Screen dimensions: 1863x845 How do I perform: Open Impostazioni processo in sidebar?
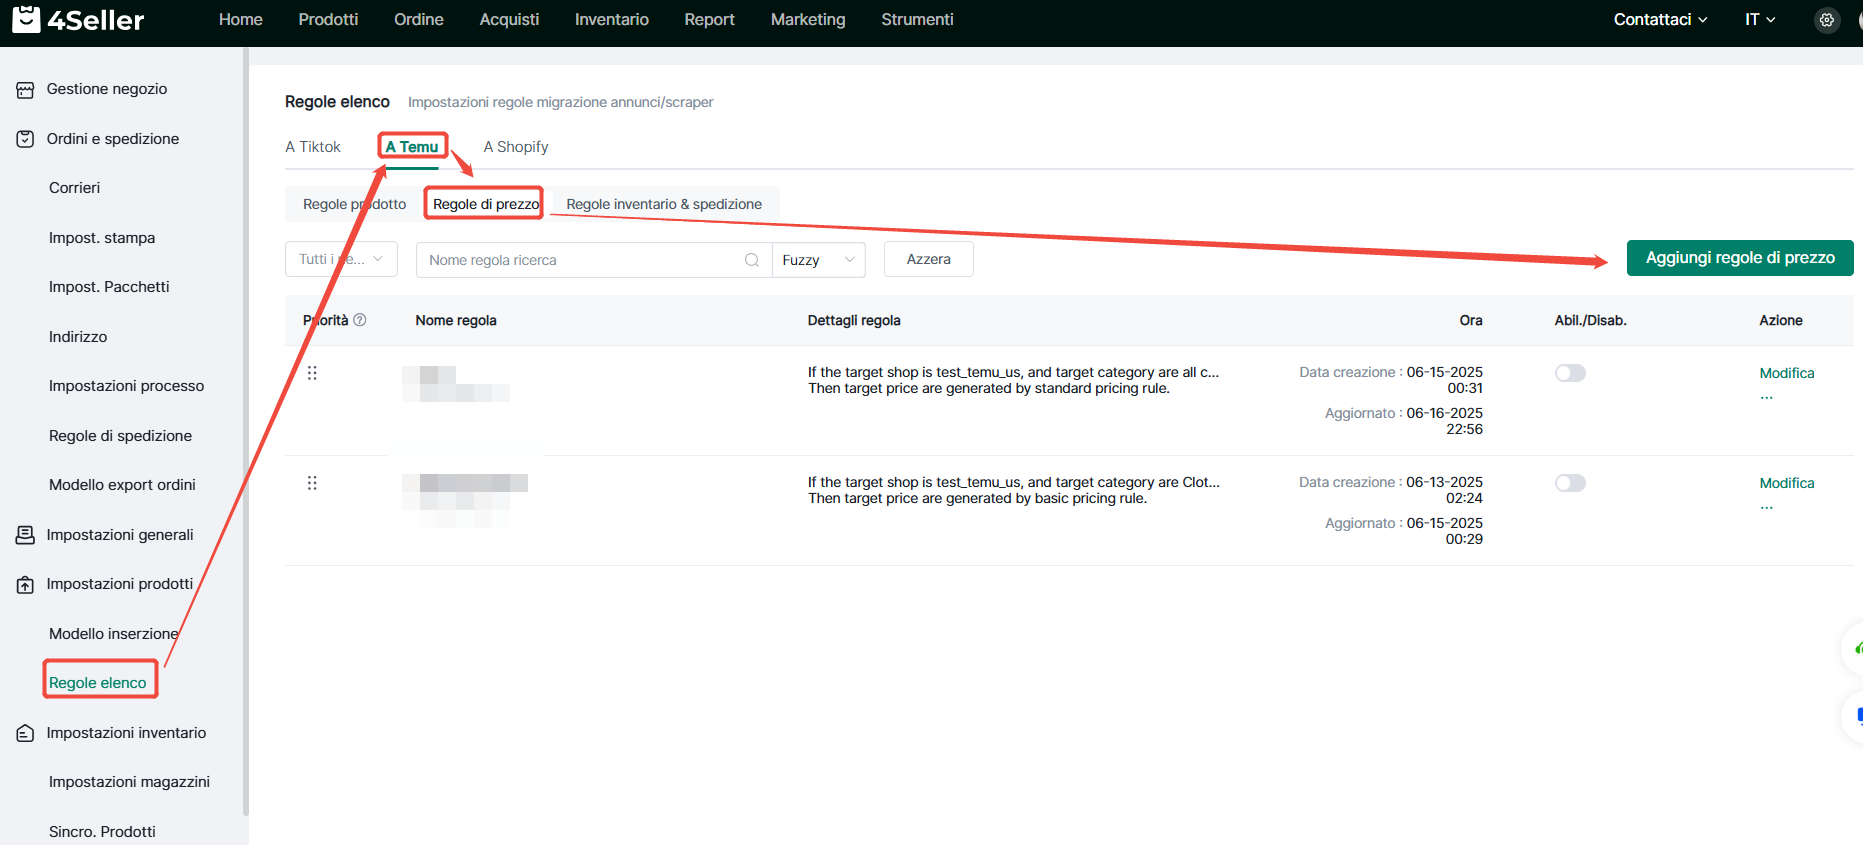126,386
